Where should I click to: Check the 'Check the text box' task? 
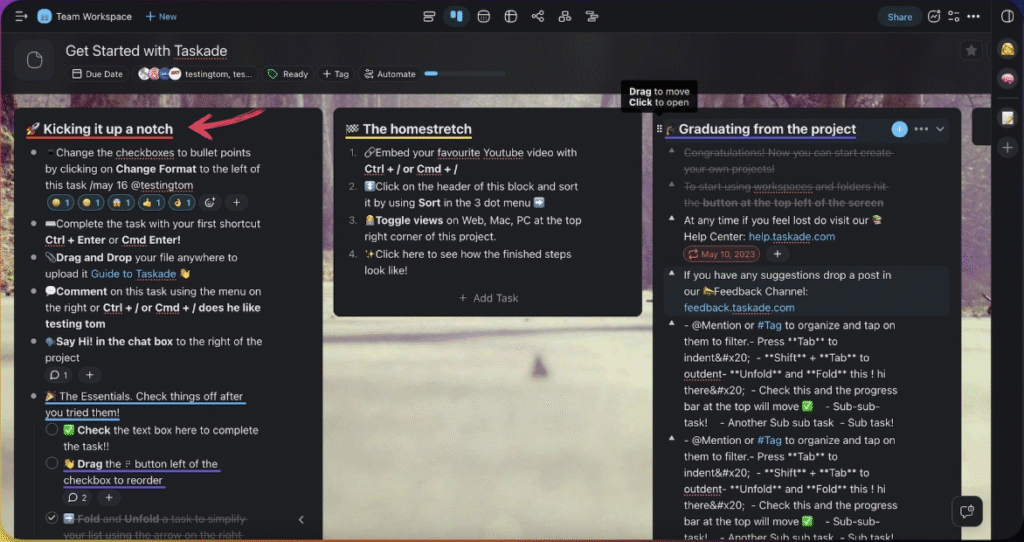click(x=52, y=429)
